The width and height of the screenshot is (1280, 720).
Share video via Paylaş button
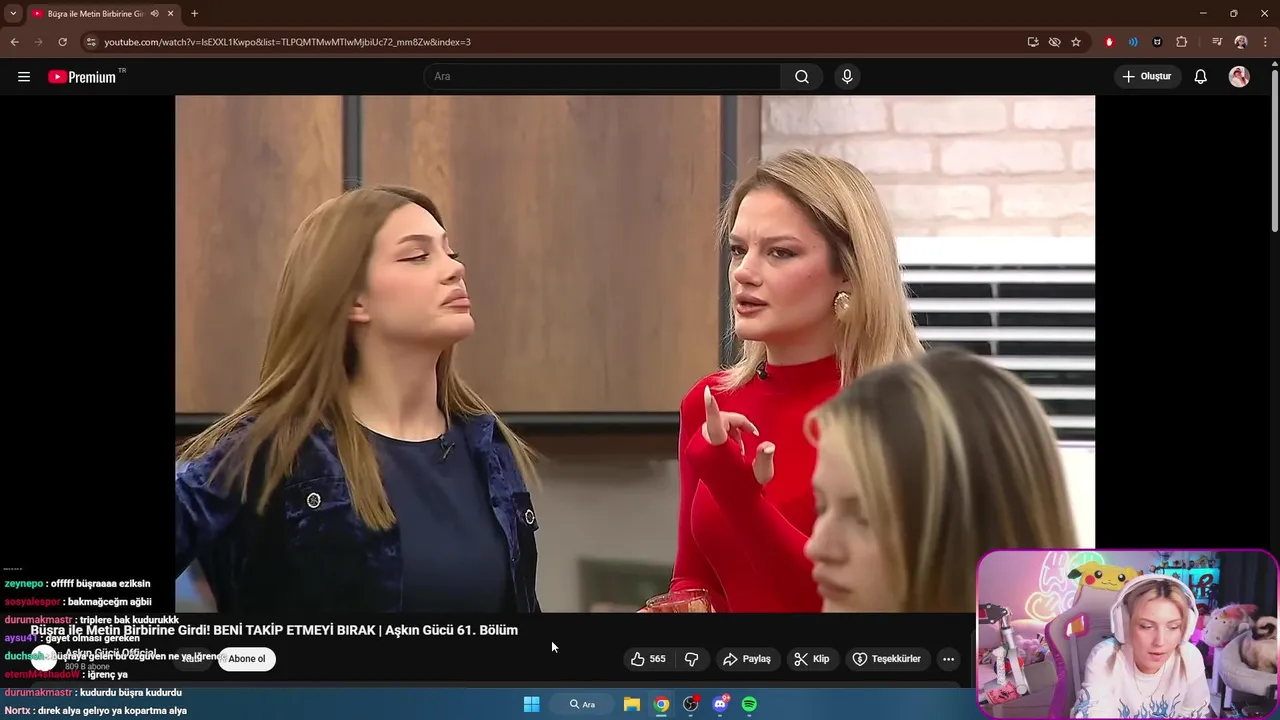click(x=747, y=659)
